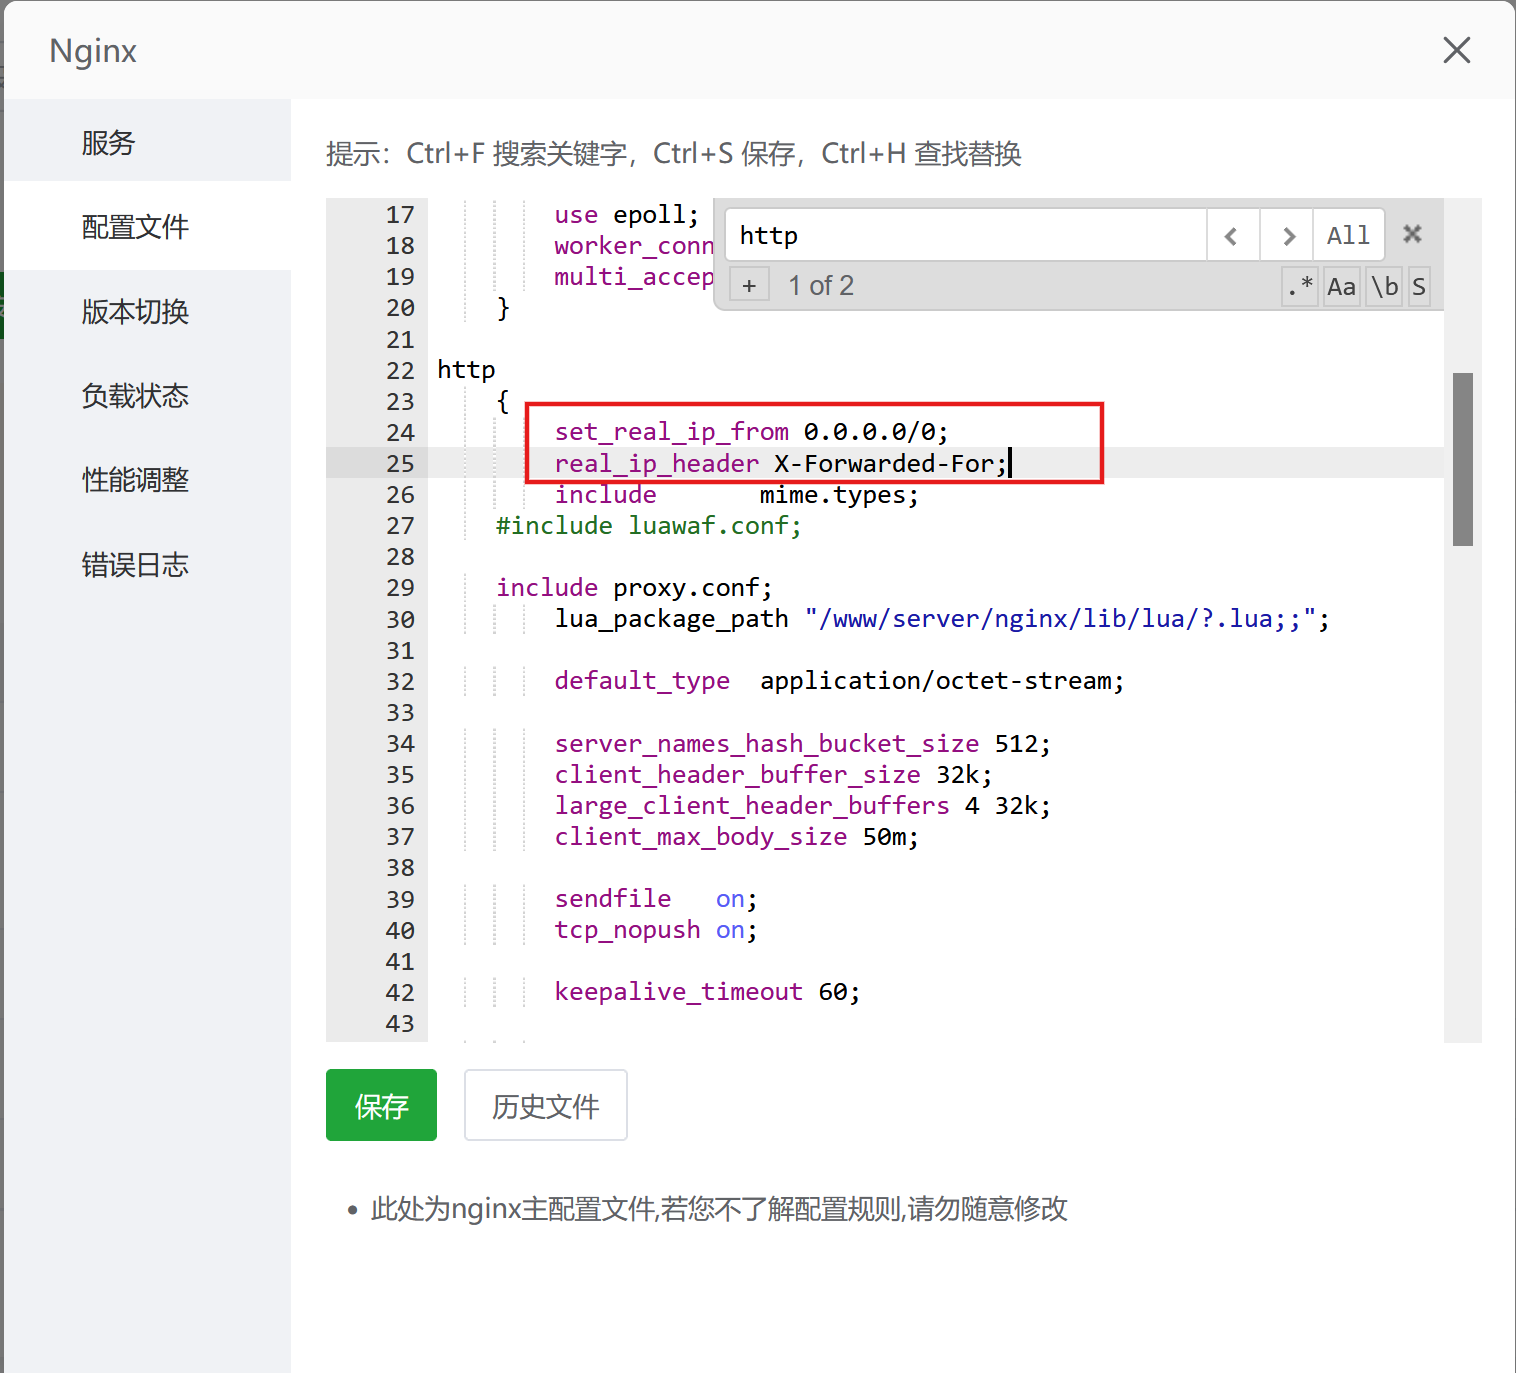Click the #include luawaf.conf comment
This screenshot has width=1516, height=1373.
[x=649, y=526]
